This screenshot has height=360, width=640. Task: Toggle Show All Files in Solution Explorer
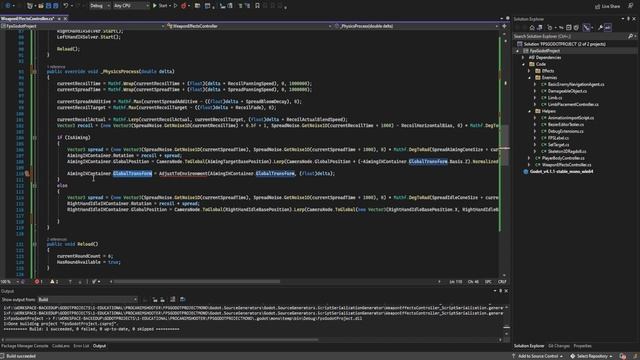pos(576,28)
